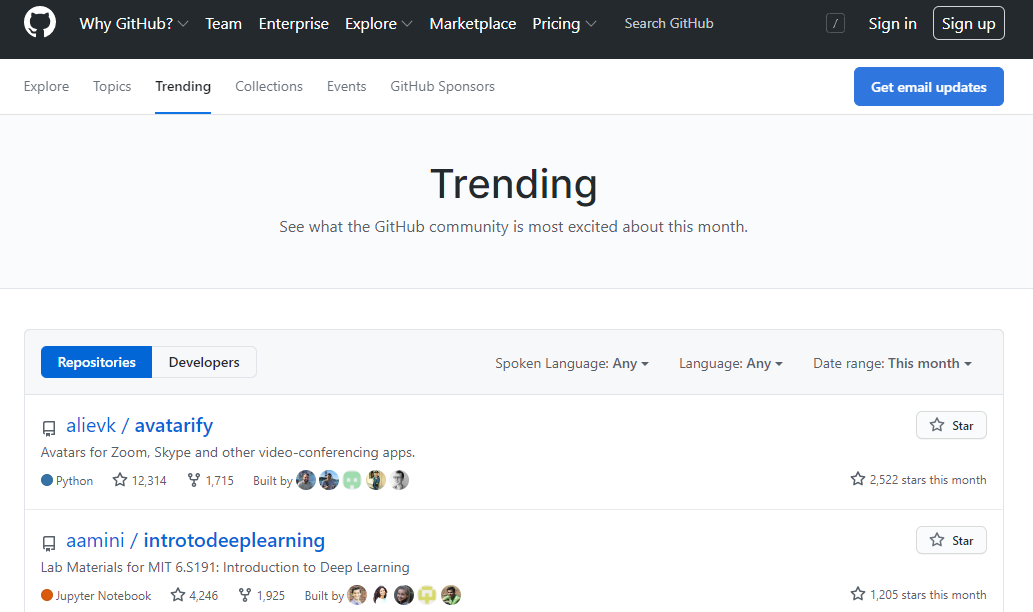
Task: Open Spoken Language: Any dropdown
Action: coord(572,364)
